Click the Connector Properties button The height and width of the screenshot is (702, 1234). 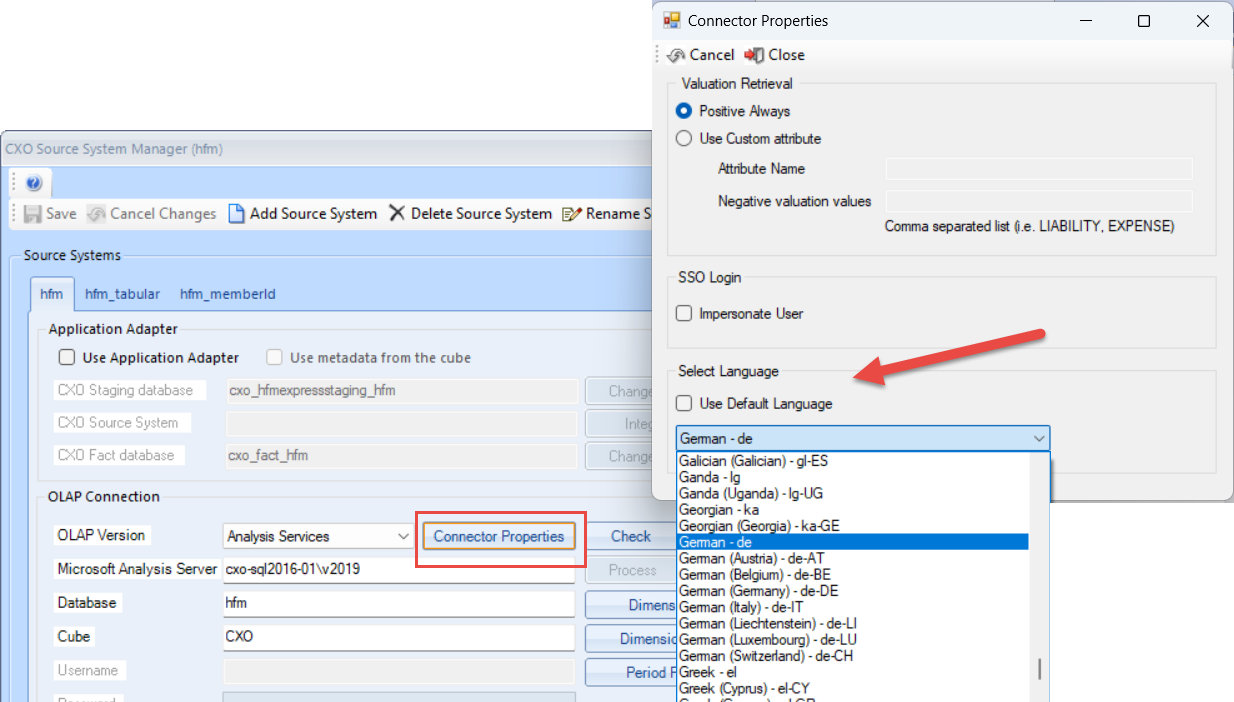(499, 536)
